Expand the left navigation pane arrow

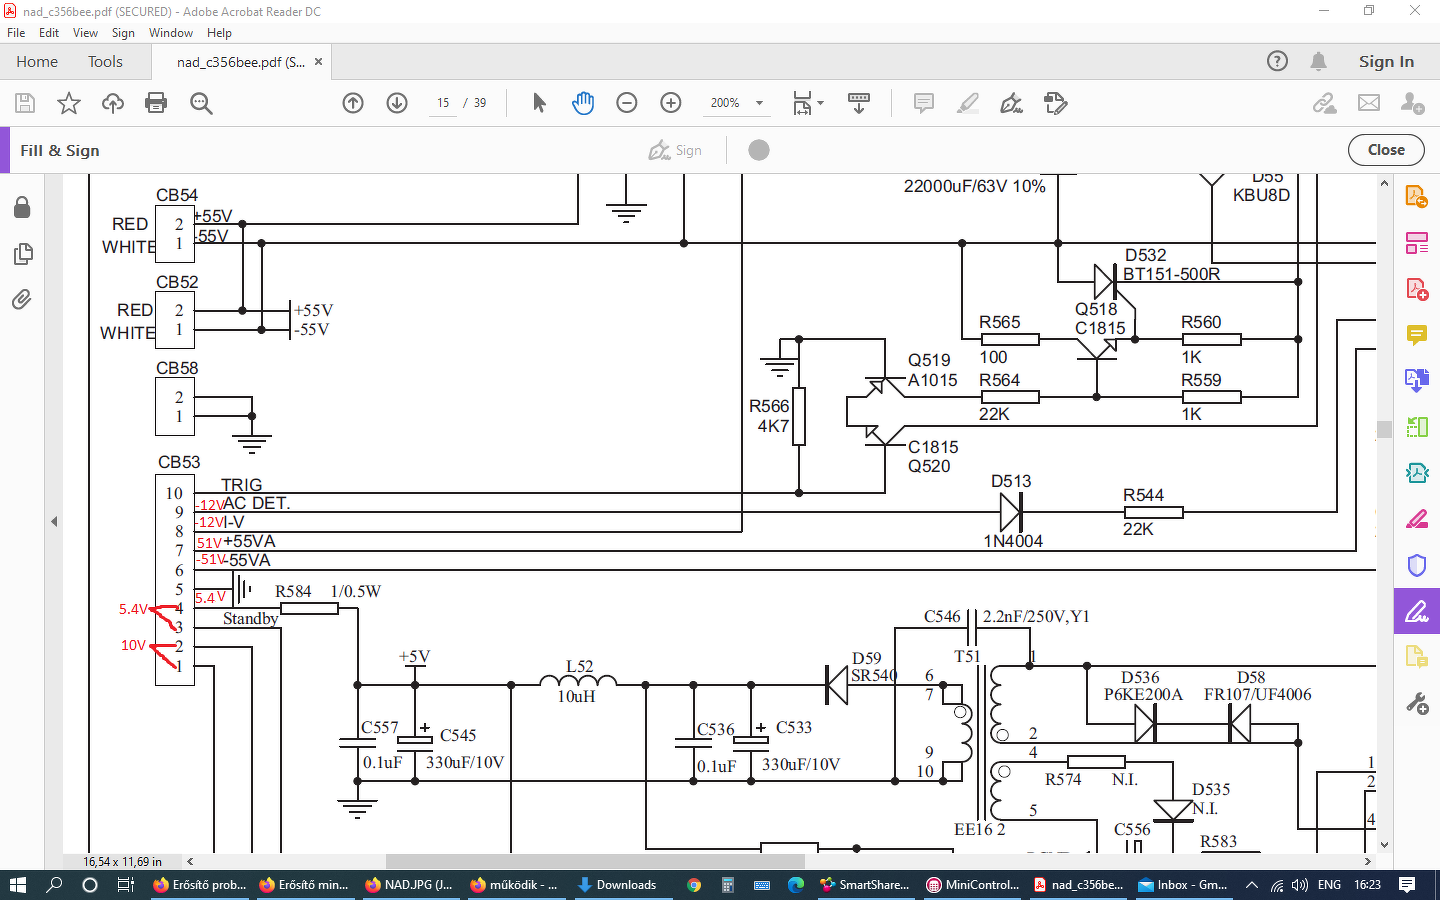[54, 521]
